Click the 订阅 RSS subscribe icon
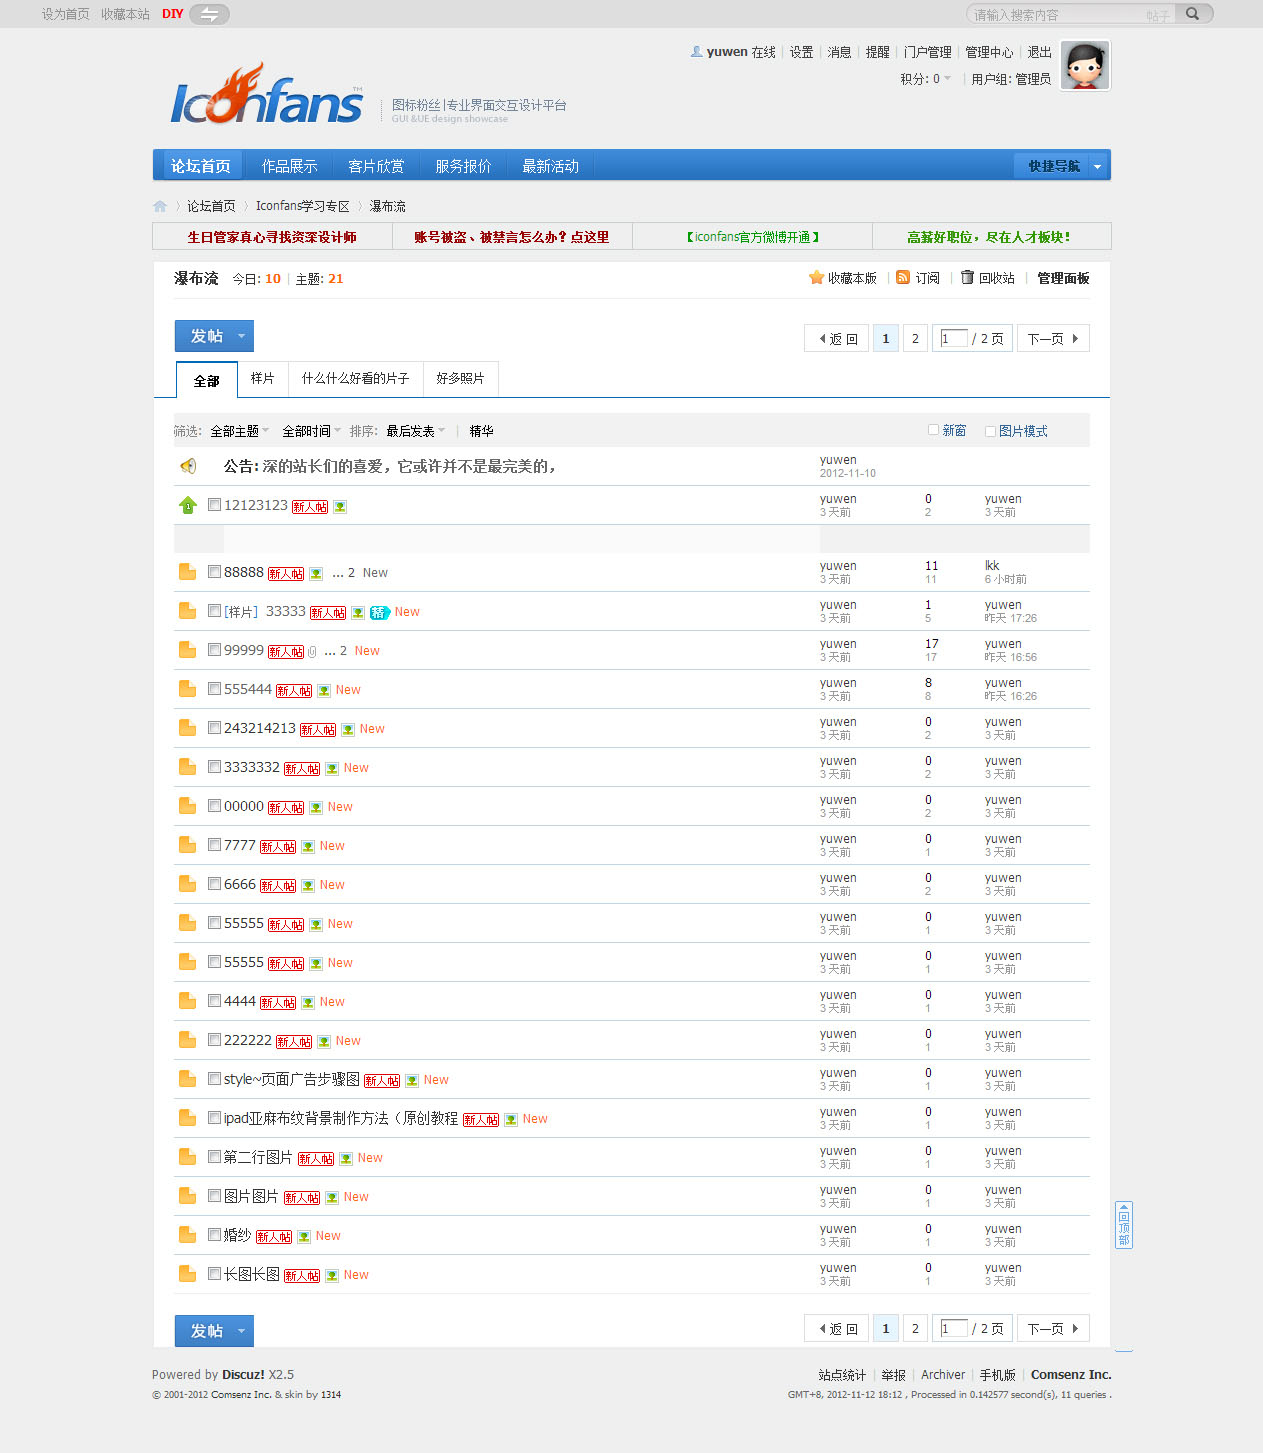The height and width of the screenshot is (1453, 1263). click(903, 278)
